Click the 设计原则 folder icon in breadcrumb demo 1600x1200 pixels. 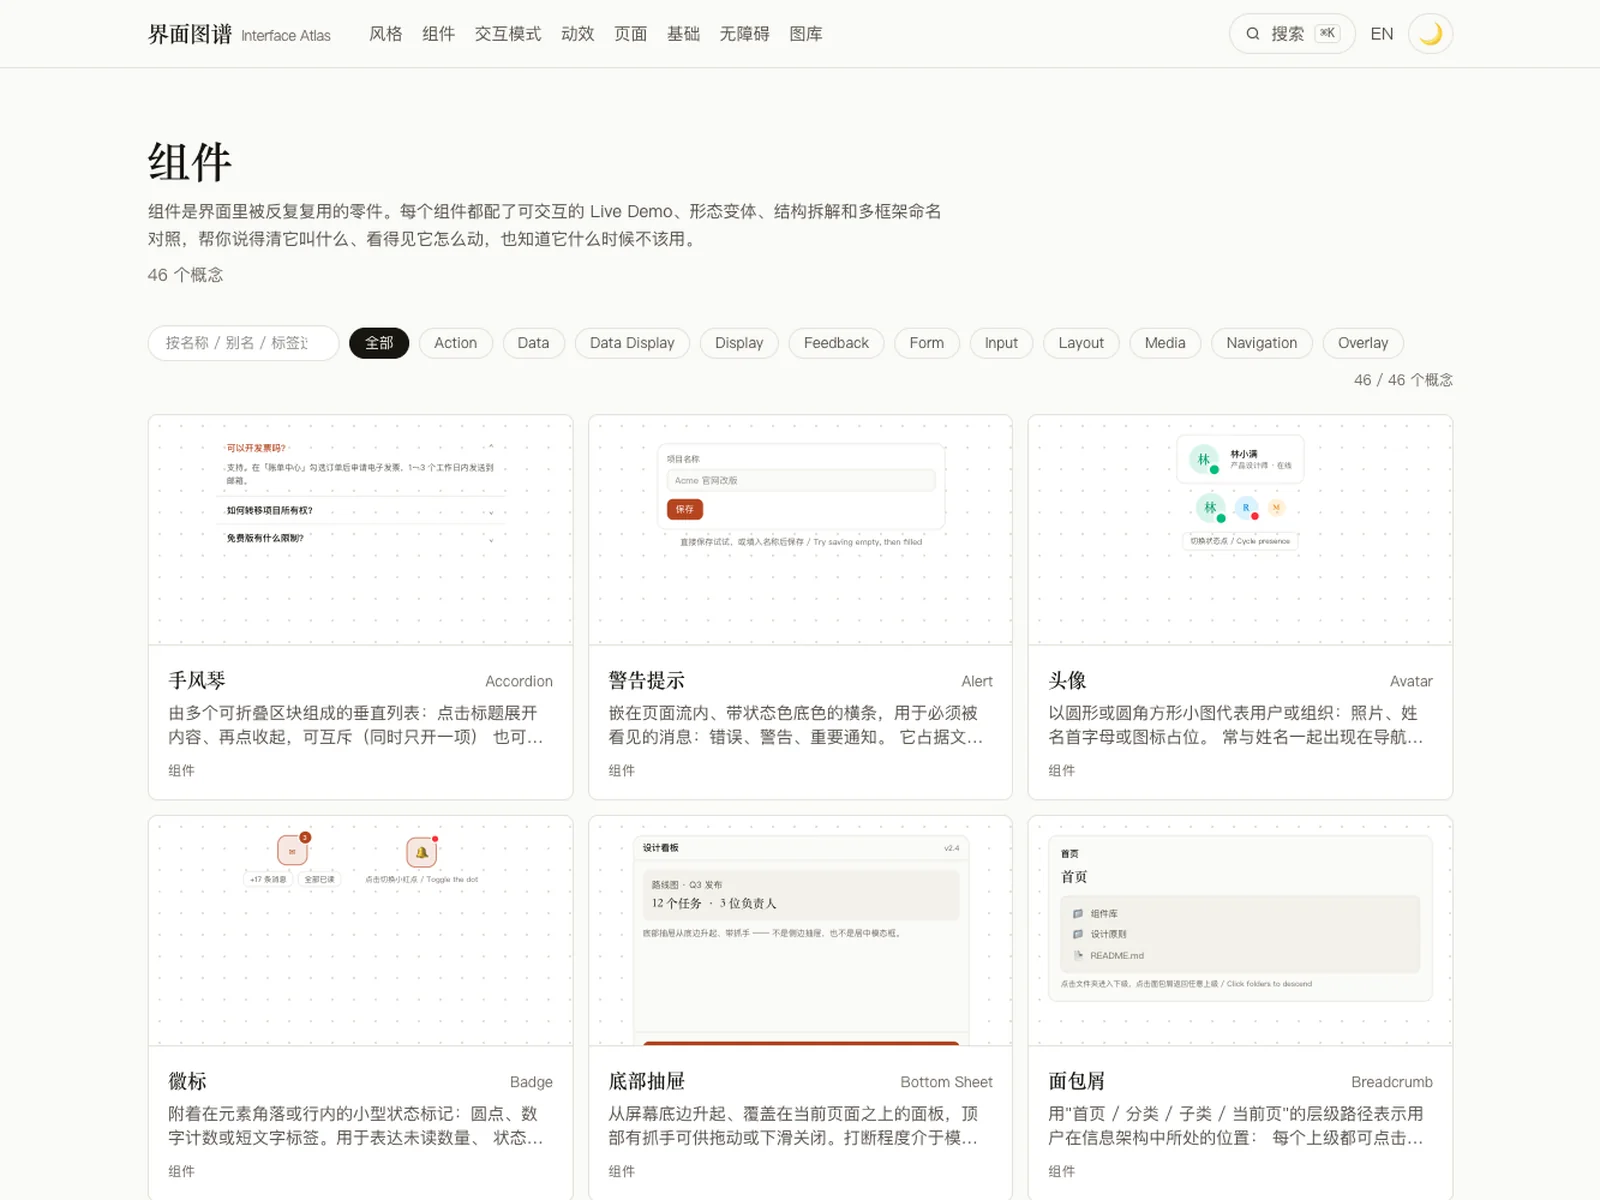[1078, 934]
